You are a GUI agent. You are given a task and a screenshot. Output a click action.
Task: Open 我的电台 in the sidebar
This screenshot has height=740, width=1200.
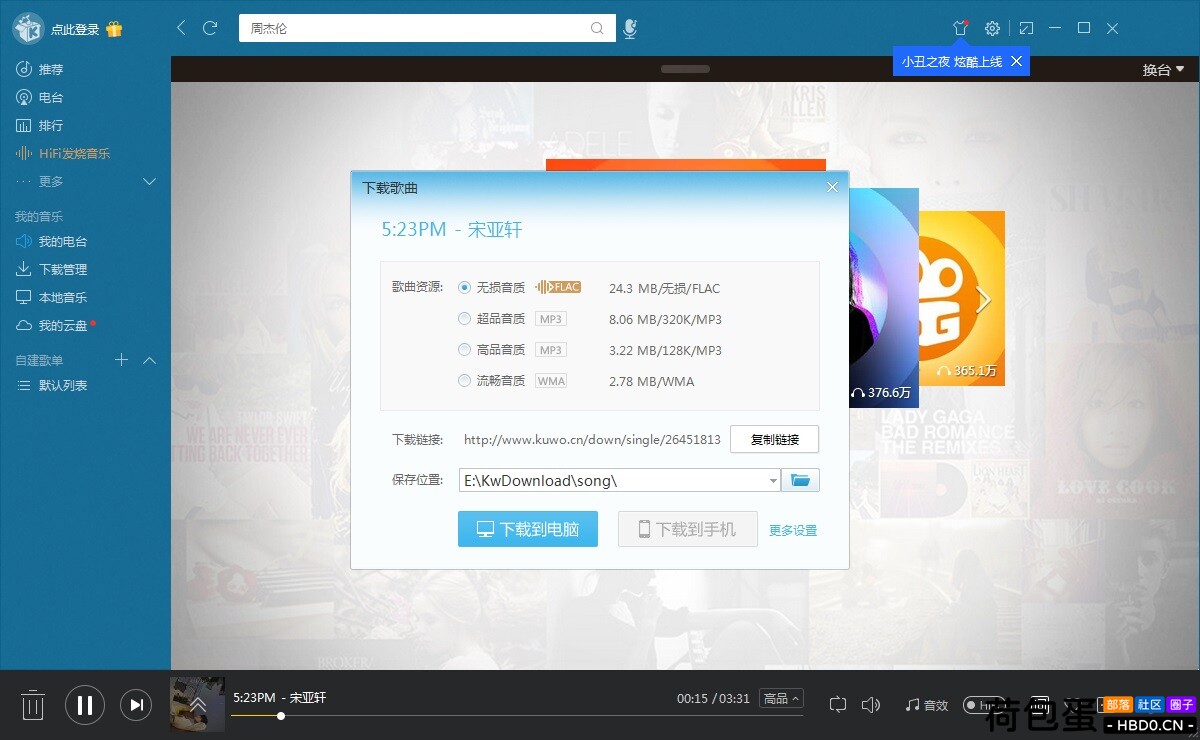tap(62, 241)
